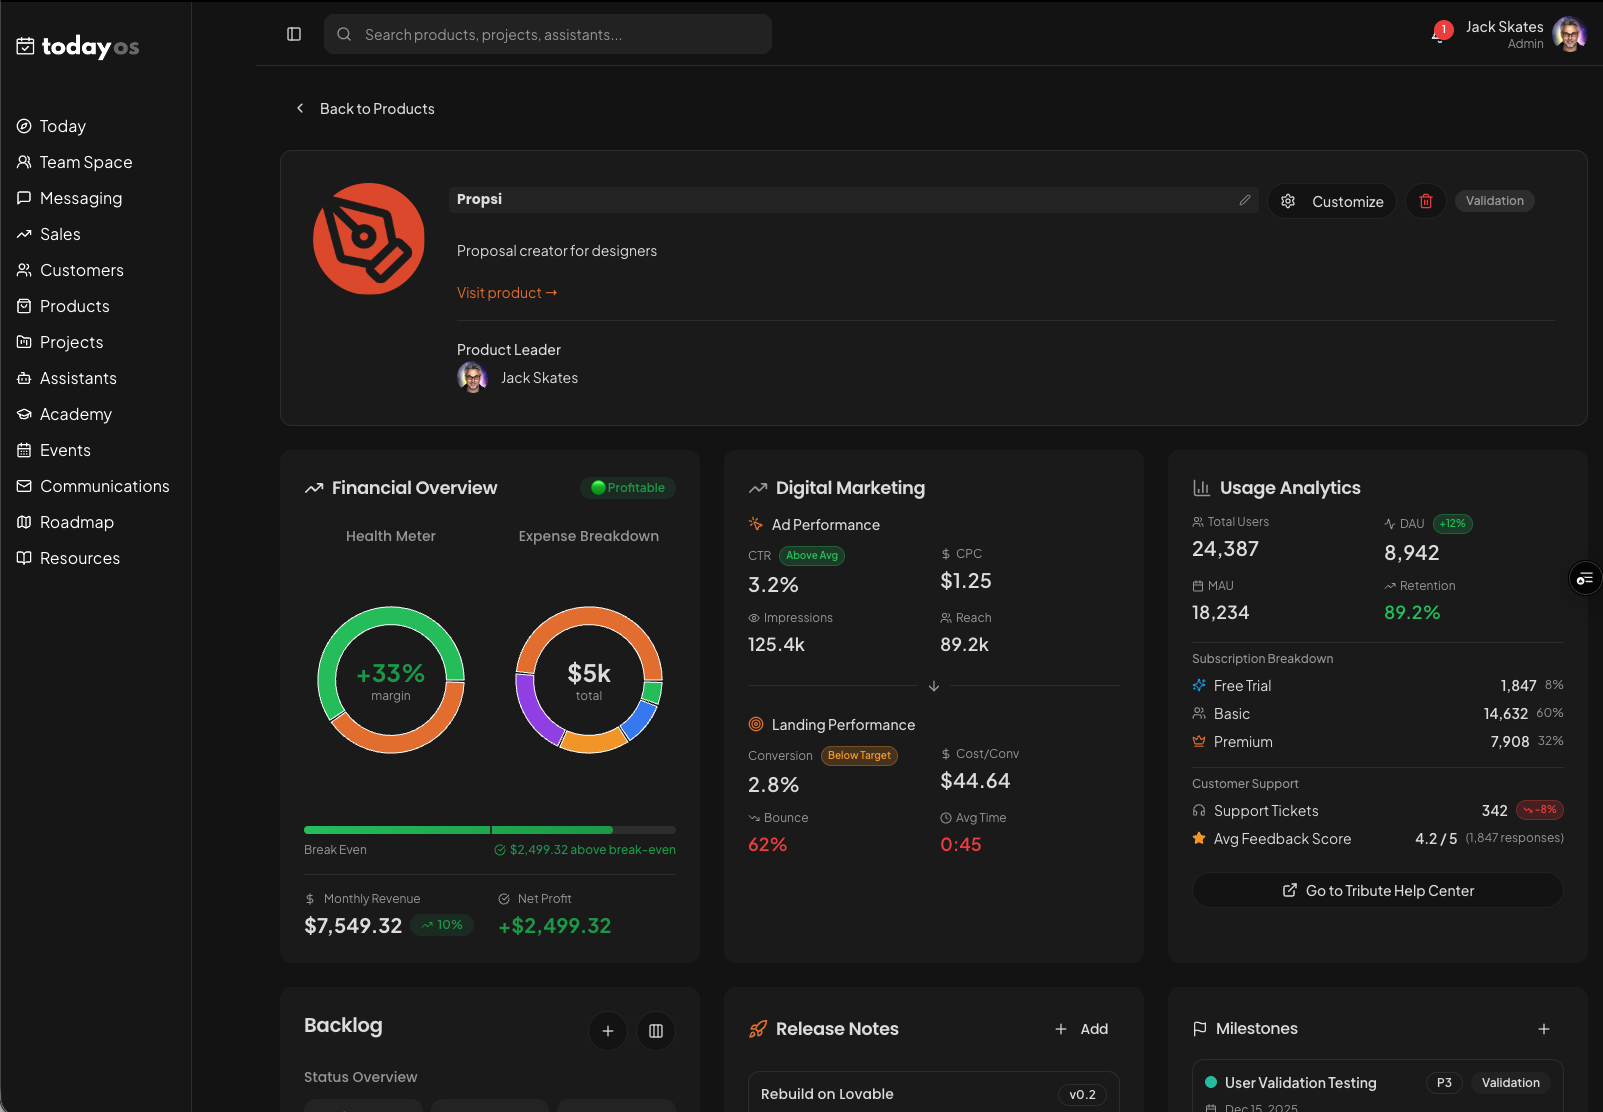Open the floating panel toggle at right edge

[1585, 578]
